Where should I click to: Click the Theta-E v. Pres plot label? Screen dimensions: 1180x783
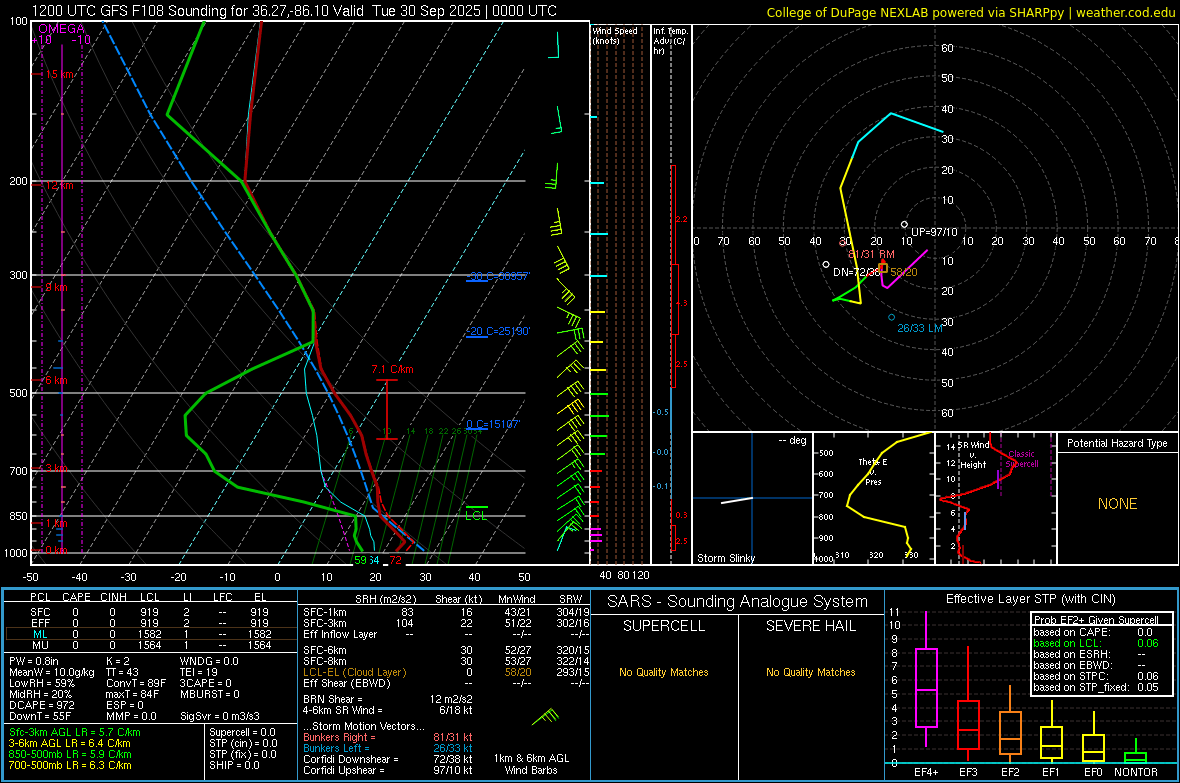pos(873,471)
